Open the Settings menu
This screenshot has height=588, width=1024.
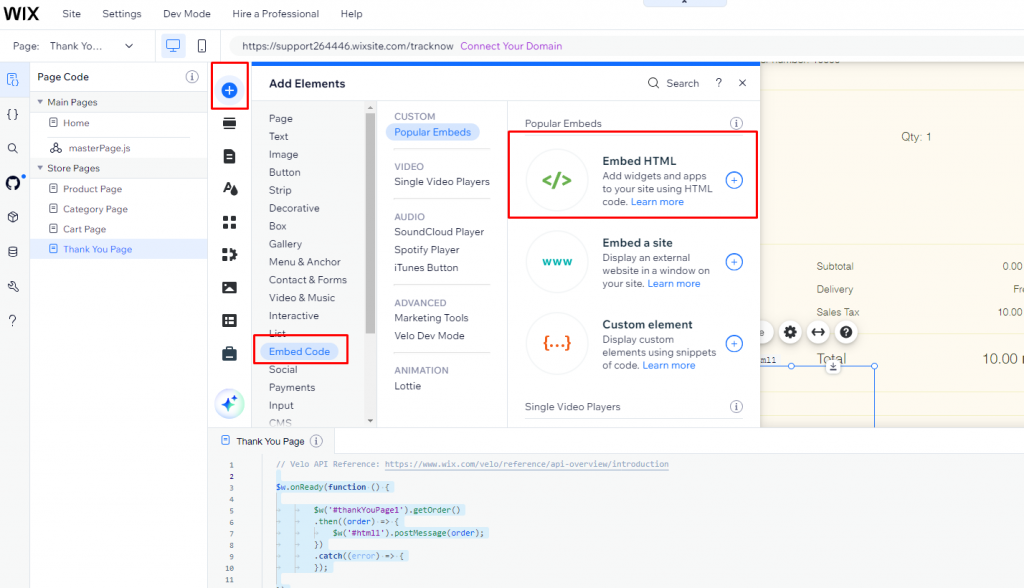coord(122,14)
